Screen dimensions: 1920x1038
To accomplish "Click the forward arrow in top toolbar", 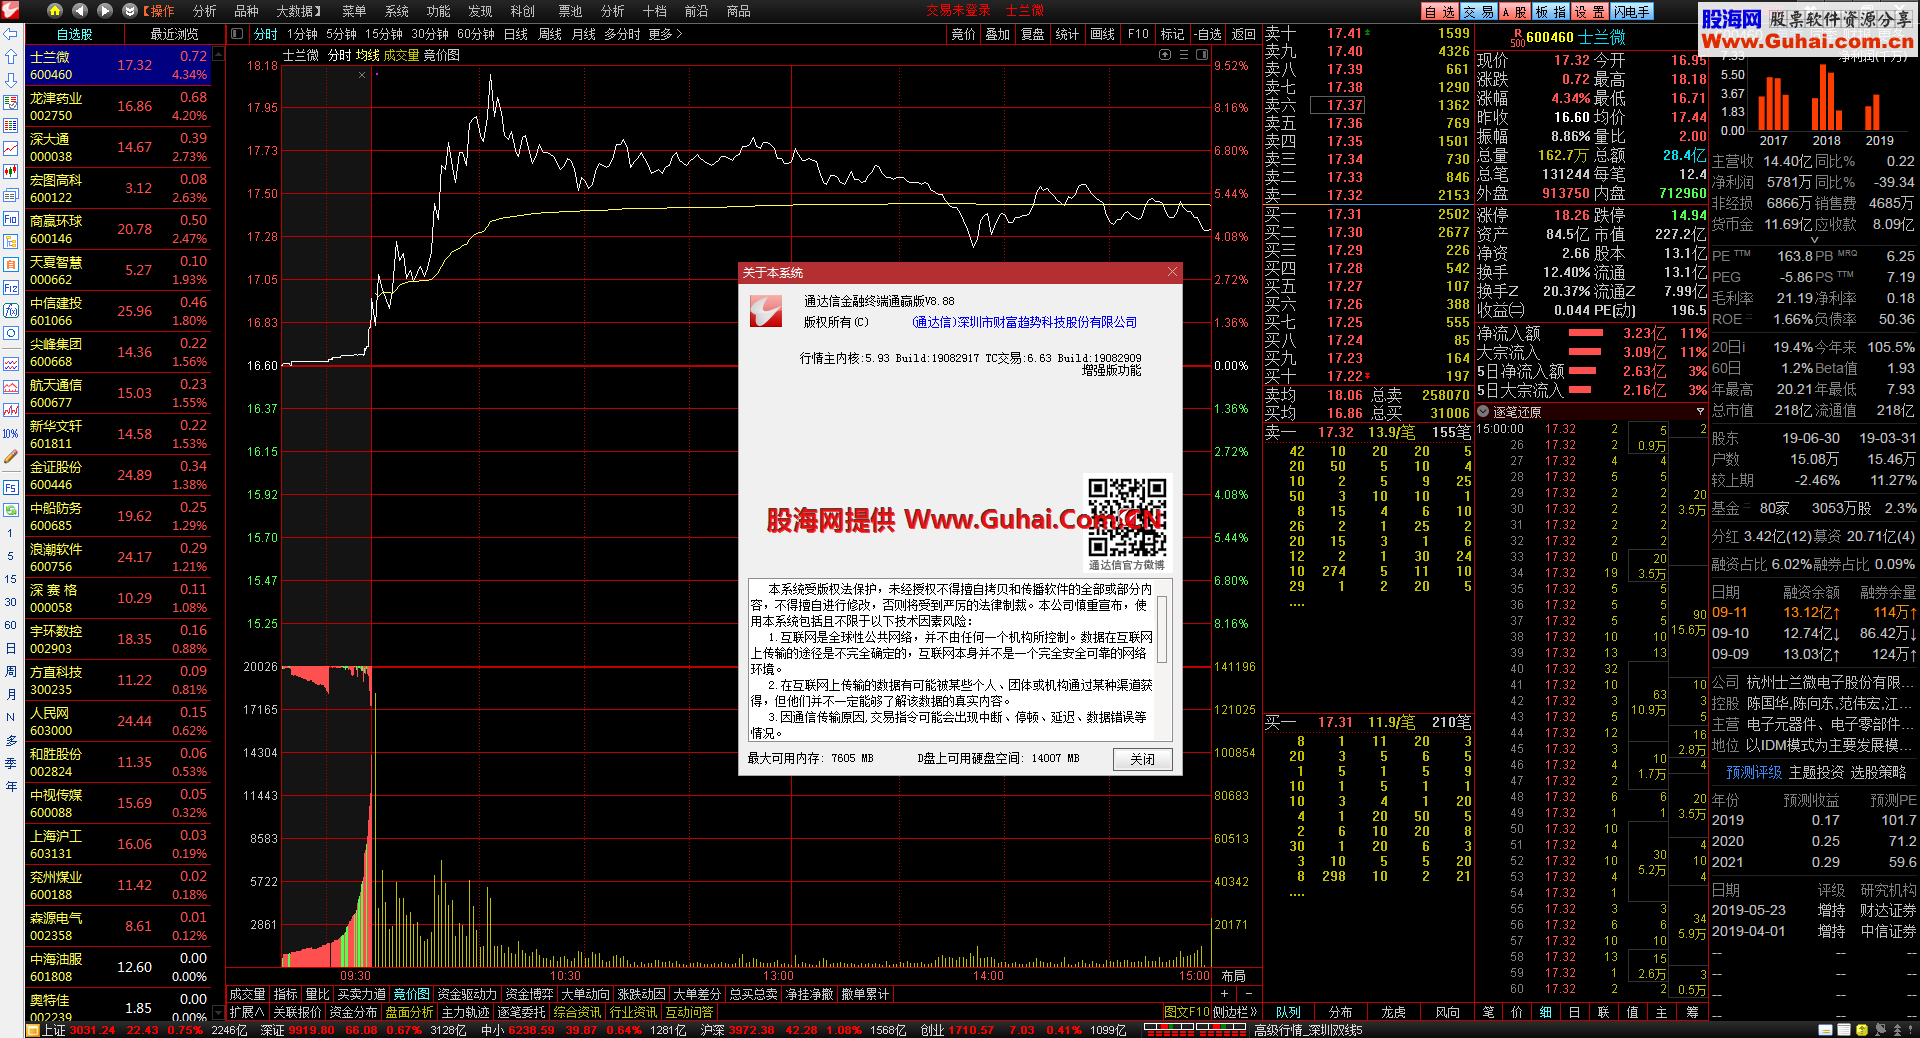I will click(105, 11).
